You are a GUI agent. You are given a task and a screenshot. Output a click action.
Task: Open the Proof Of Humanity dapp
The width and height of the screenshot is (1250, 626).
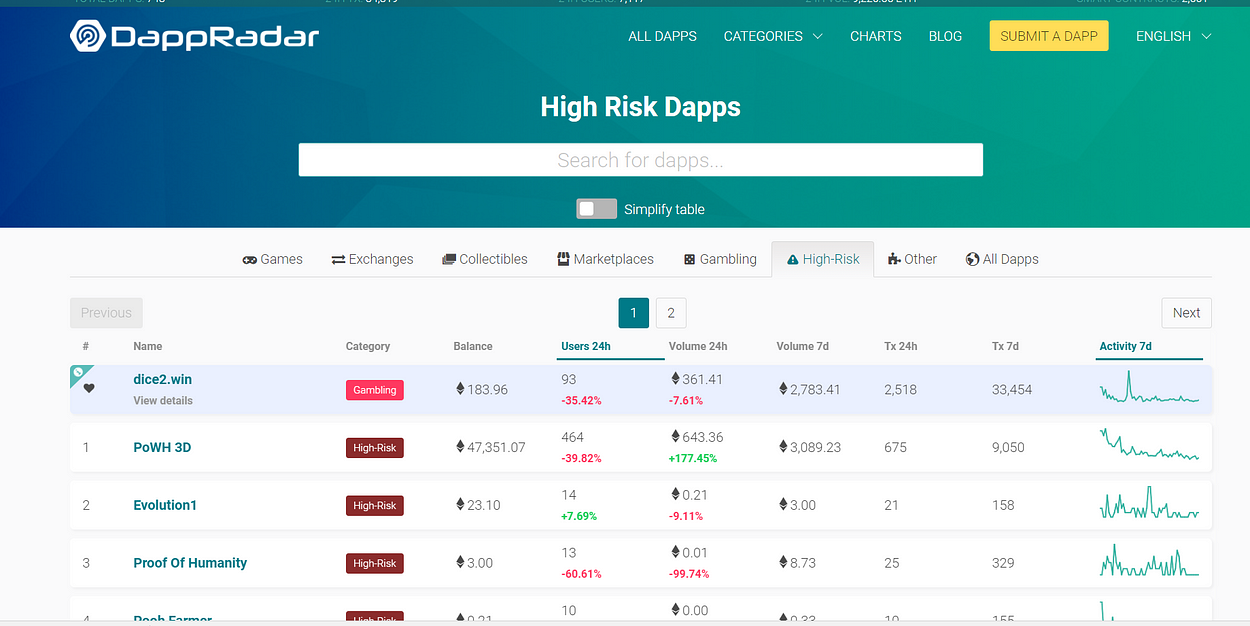click(190, 563)
